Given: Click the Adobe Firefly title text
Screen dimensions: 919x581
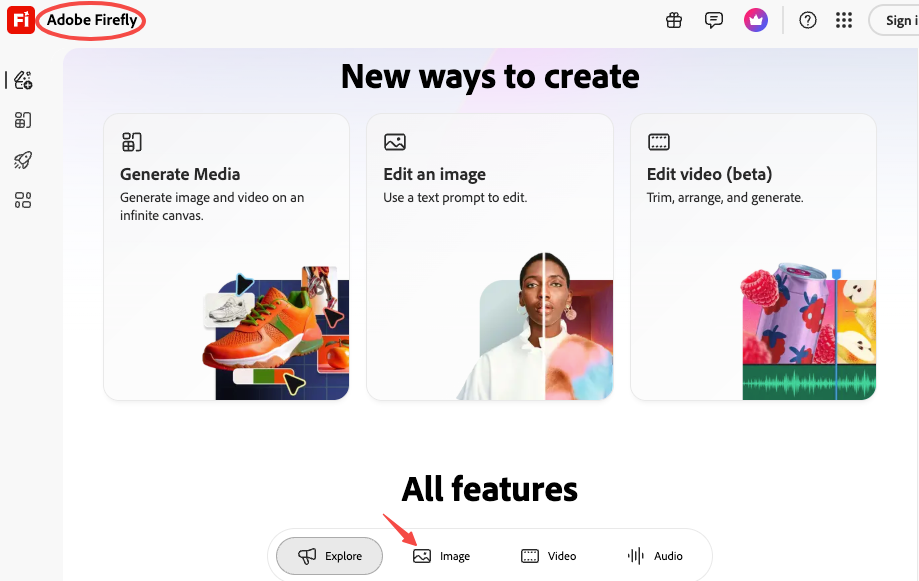Looking at the screenshot, I should coord(91,21).
